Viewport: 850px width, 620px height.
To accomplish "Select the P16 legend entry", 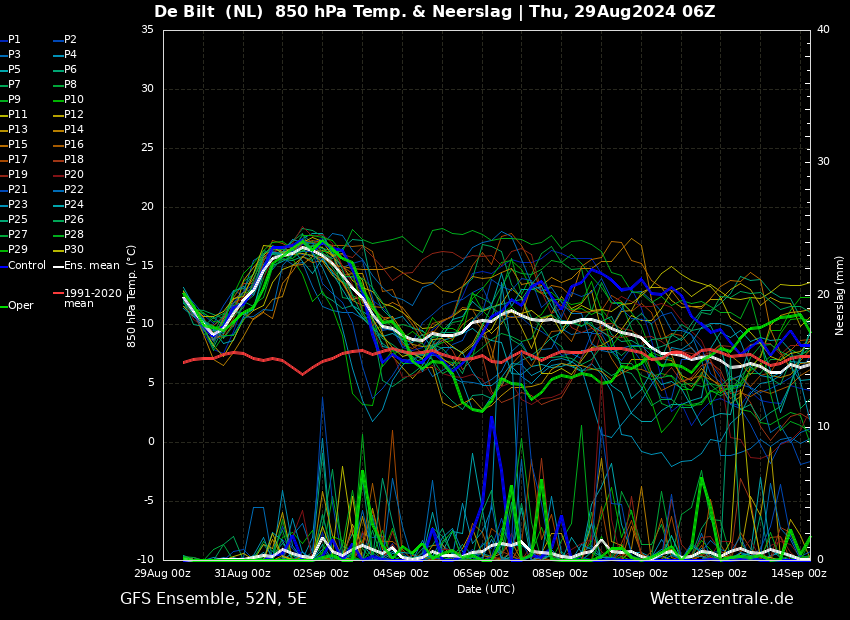I will tap(73, 145).
